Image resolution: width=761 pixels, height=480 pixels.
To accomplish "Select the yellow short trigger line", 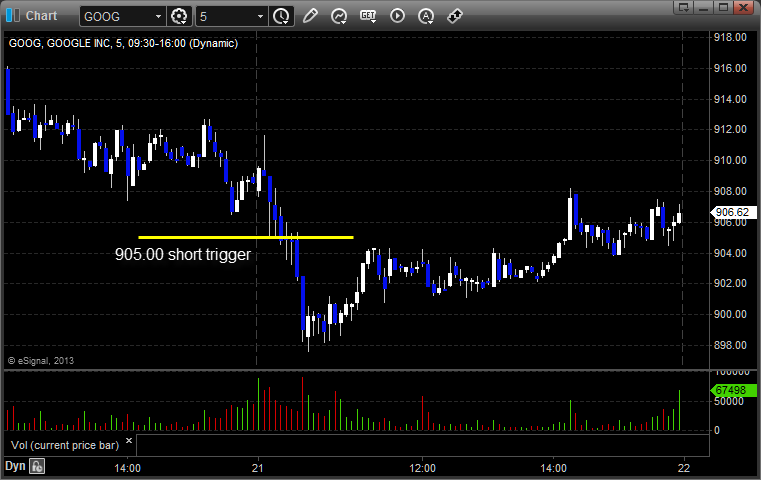I will [246, 237].
